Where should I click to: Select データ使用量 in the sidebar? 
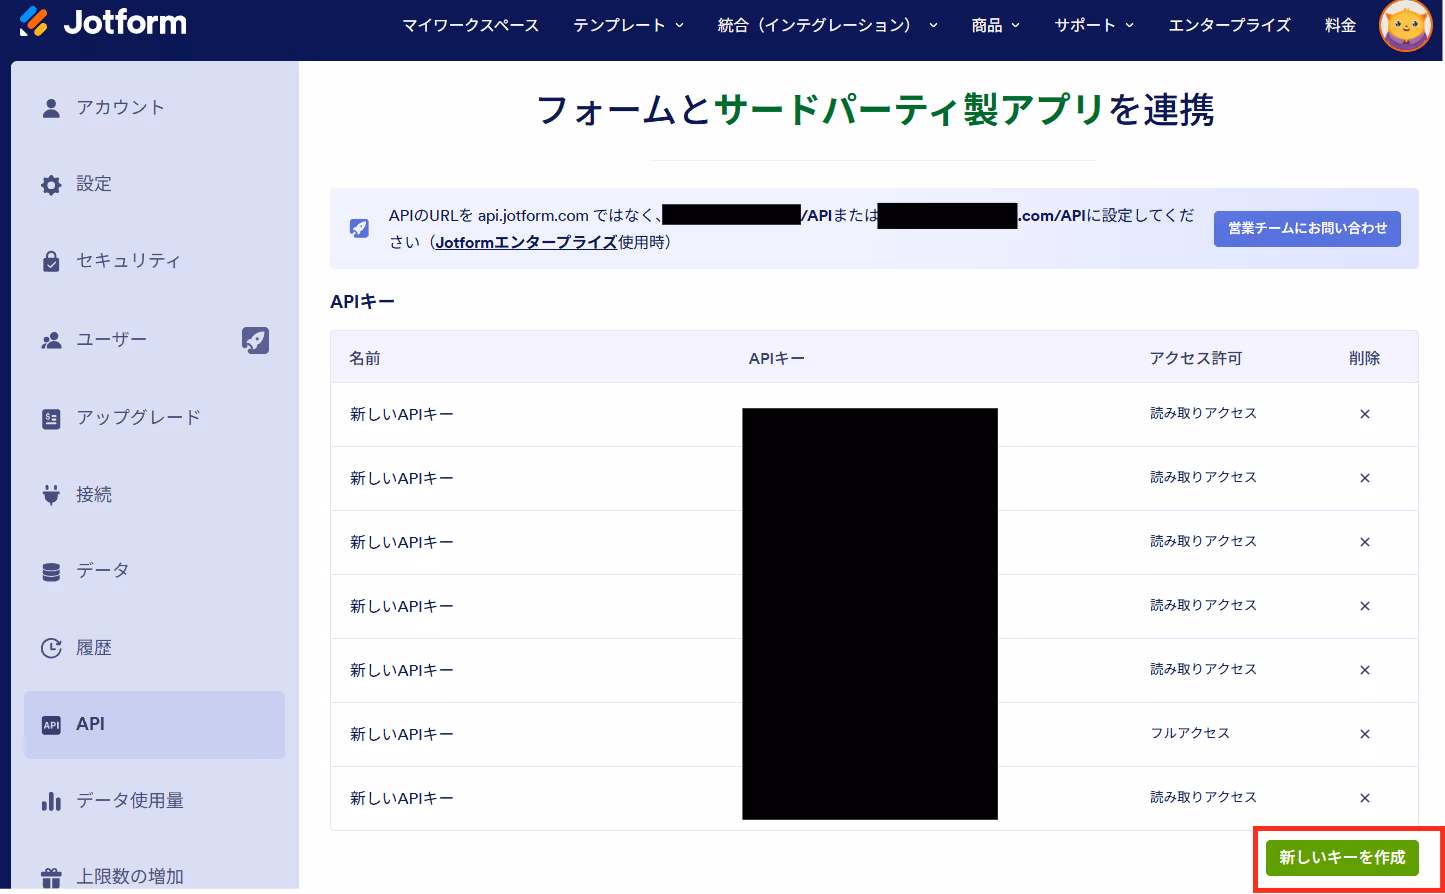(x=154, y=801)
